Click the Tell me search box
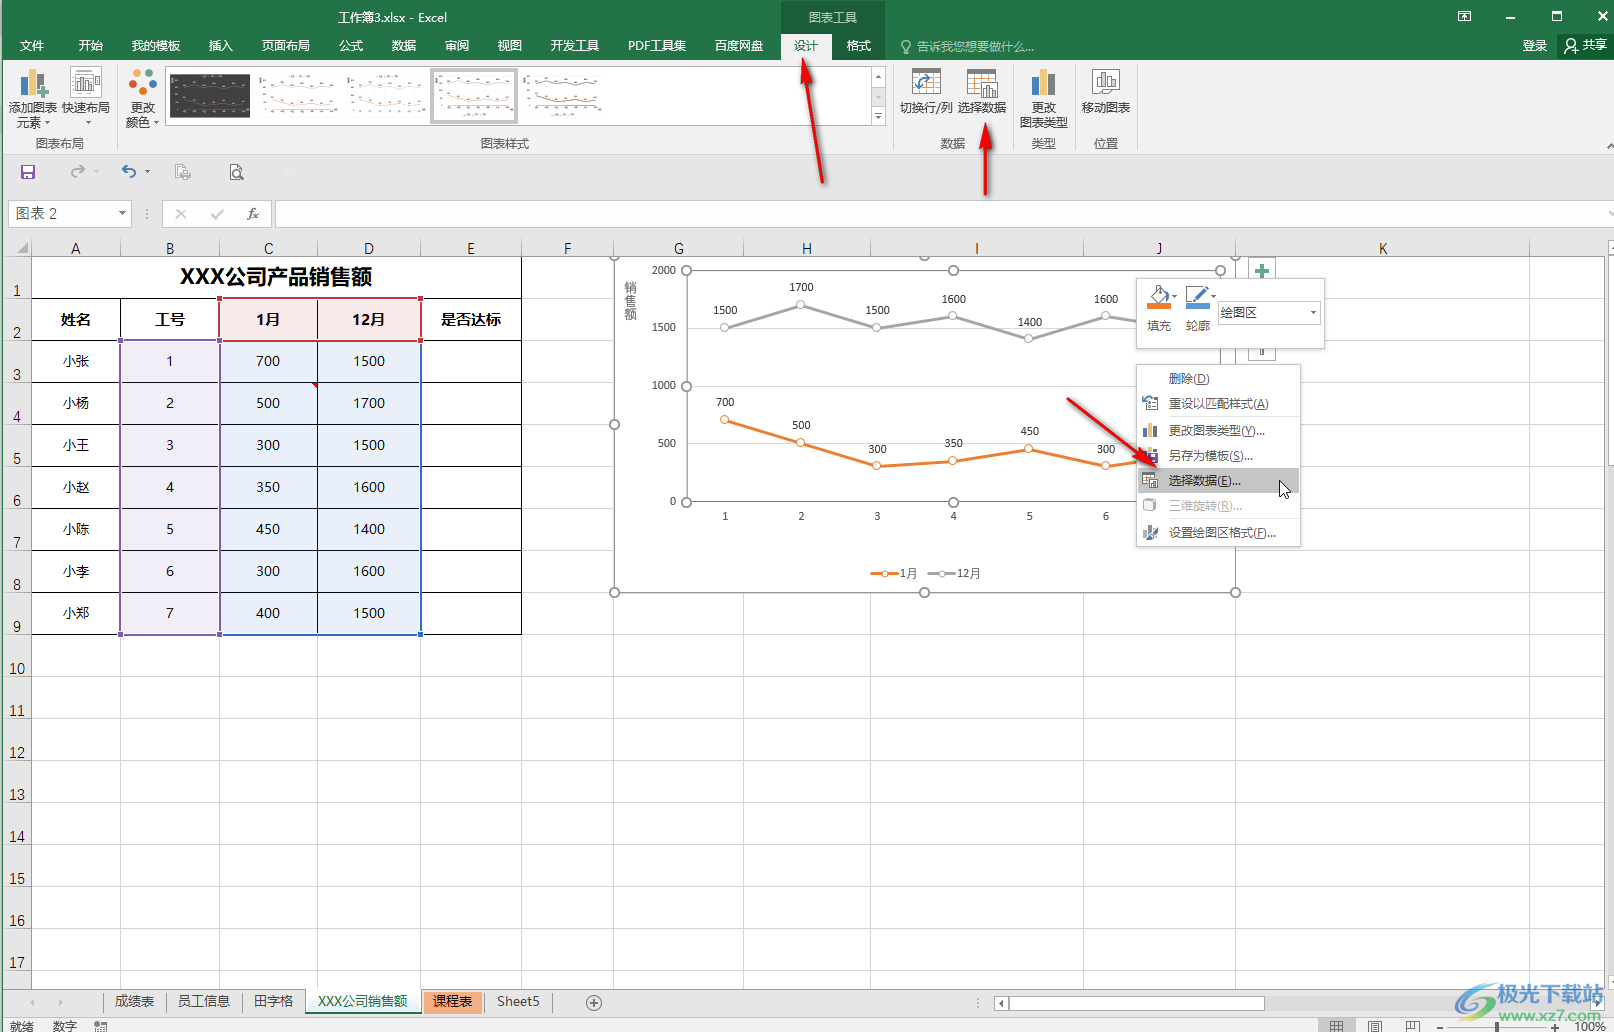The height and width of the screenshot is (1032, 1614). (966, 47)
